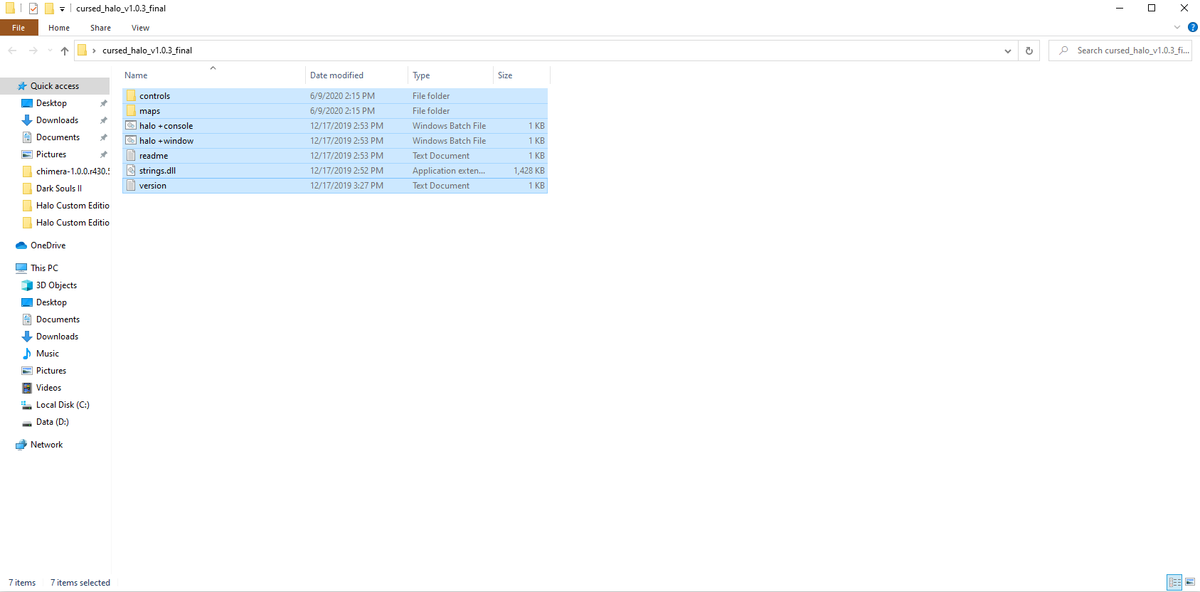Expand the ribbon using the chevron
1200x592 pixels.
tap(1177, 27)
